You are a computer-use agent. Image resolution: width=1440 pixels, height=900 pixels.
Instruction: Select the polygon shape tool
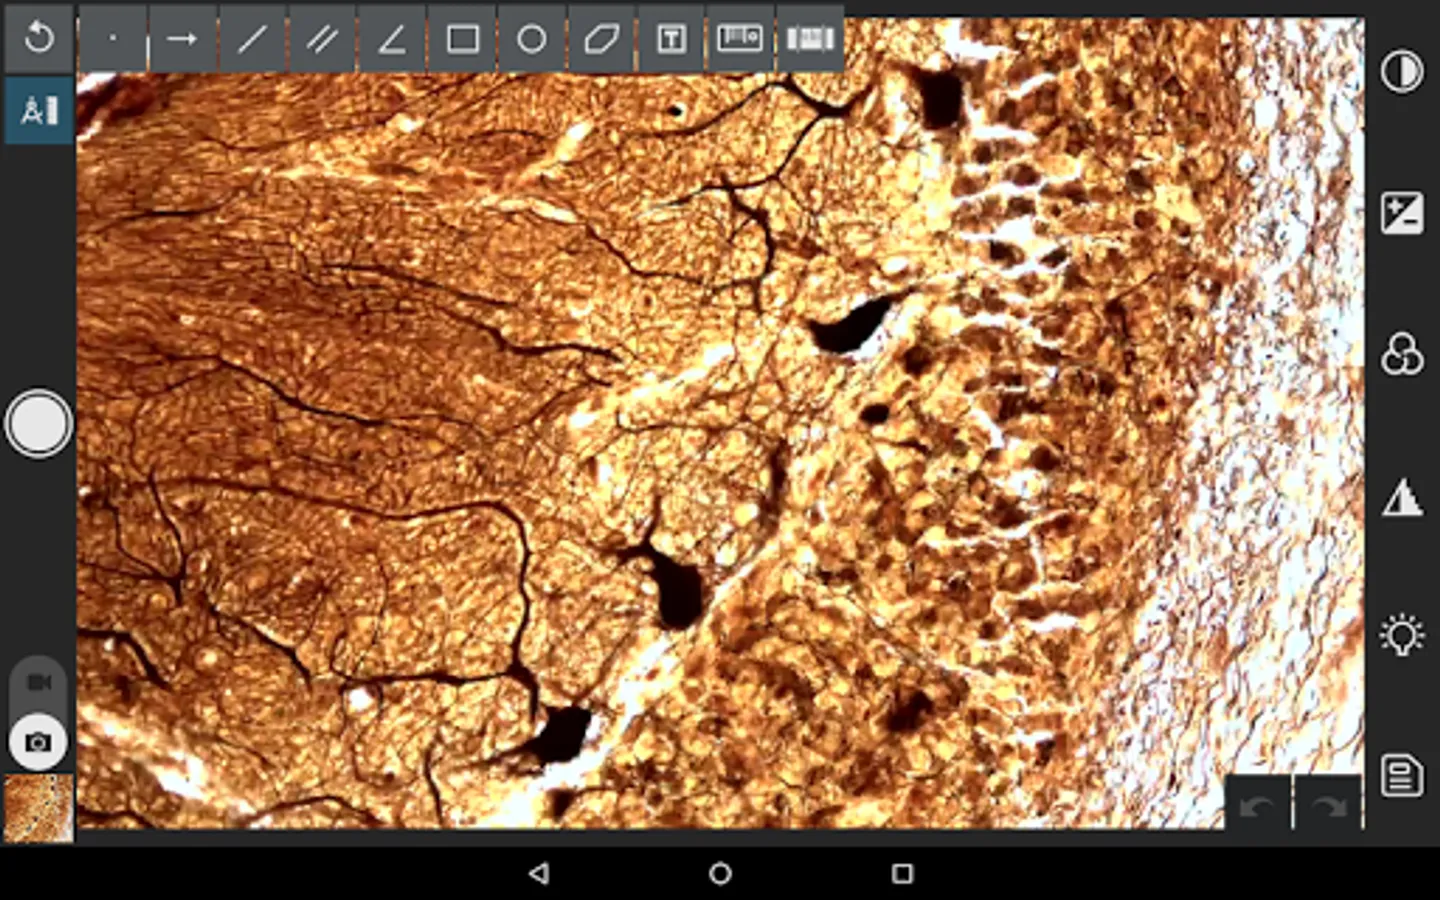pyautogui.click(x=601, y=39)
